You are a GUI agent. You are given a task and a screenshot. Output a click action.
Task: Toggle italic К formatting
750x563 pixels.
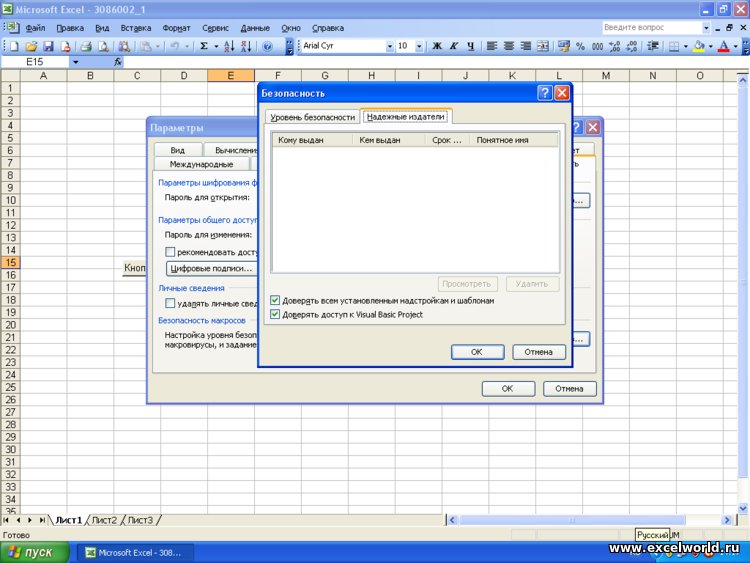[x=454, y=46]
